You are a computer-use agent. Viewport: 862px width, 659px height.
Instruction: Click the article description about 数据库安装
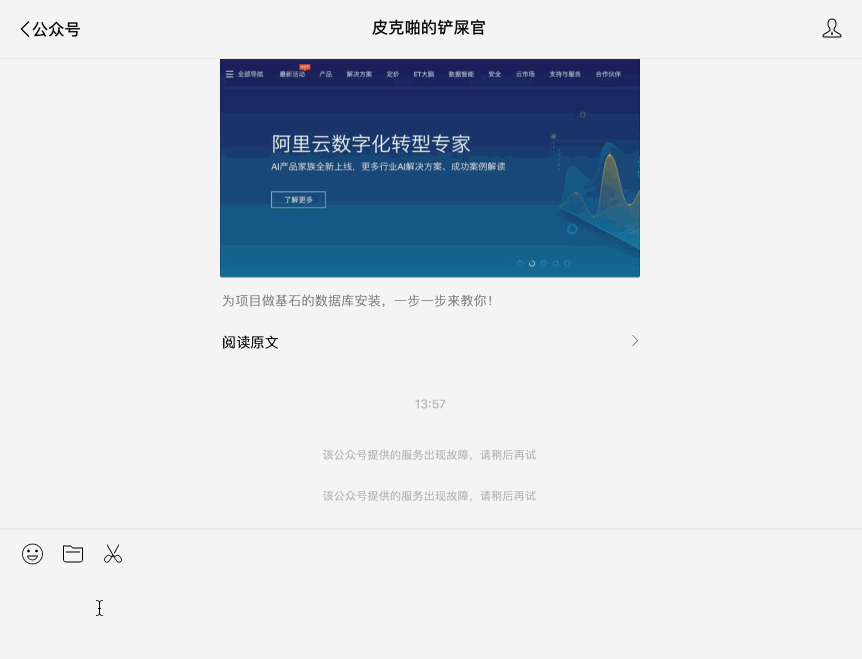coord(357,301)
